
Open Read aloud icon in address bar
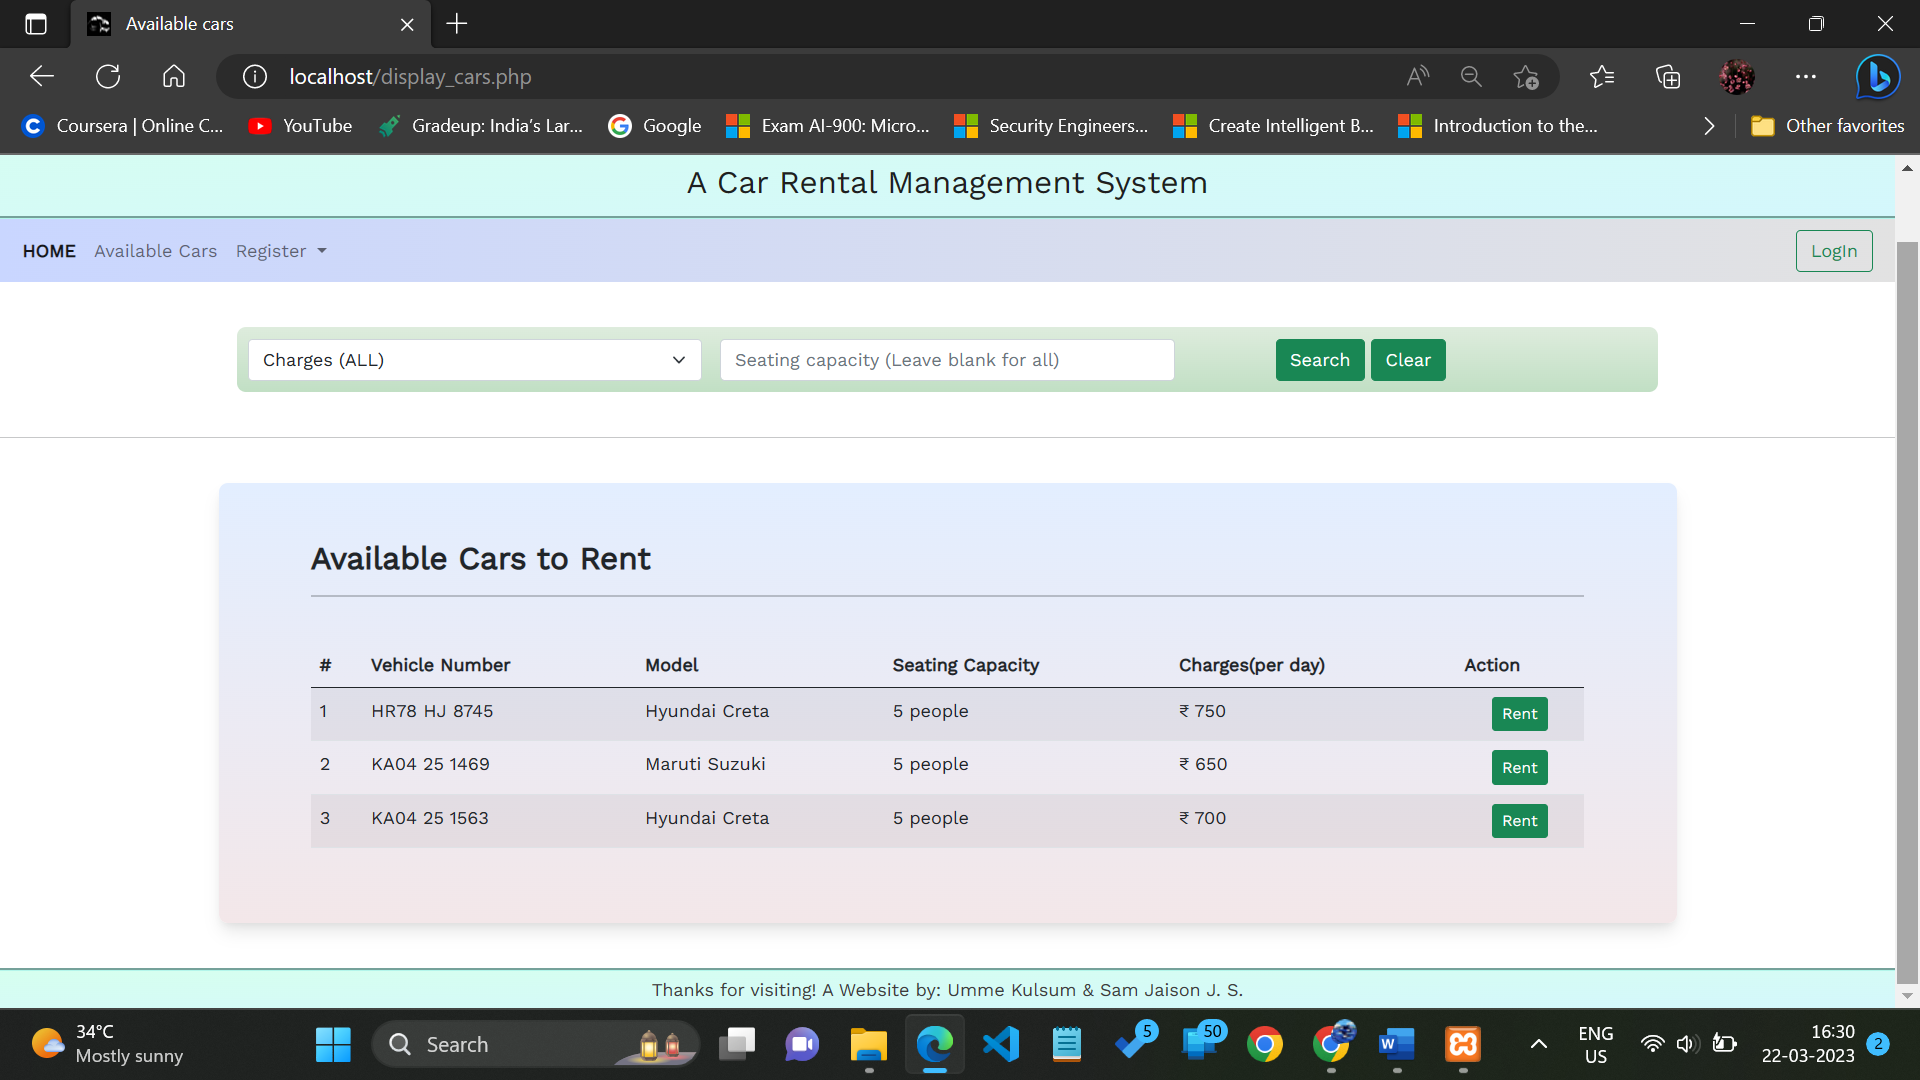click(1417, 76)
